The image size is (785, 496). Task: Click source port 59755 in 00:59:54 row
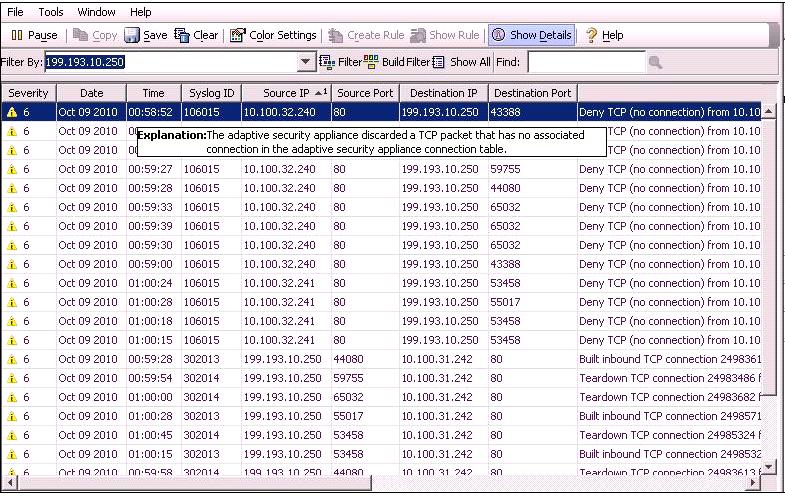[x=348, y=378]
